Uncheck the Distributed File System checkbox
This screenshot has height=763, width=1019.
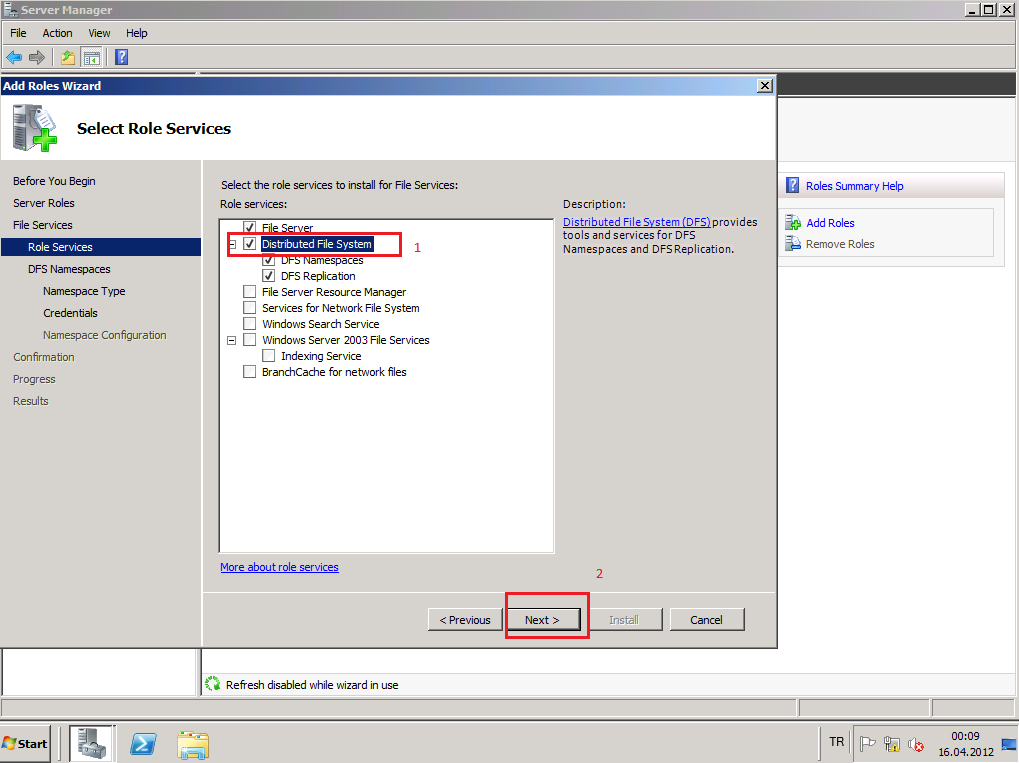tap(250, 244)
